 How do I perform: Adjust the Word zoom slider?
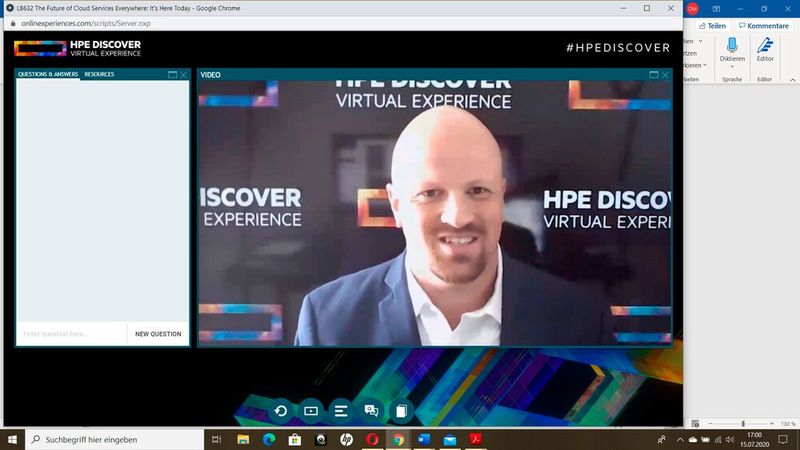point(743,423)
